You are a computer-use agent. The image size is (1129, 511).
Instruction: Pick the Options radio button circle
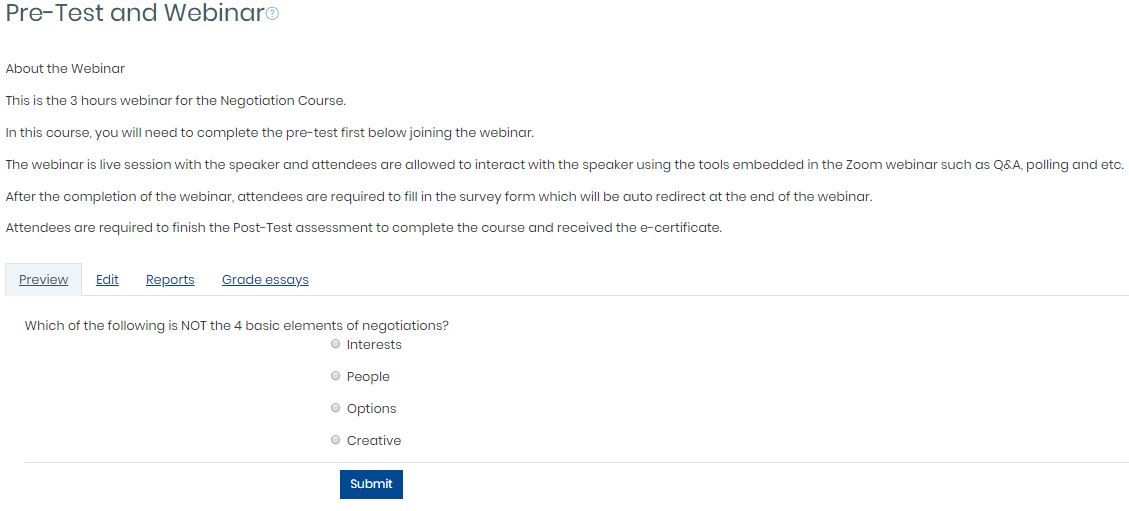click(335, 407)
